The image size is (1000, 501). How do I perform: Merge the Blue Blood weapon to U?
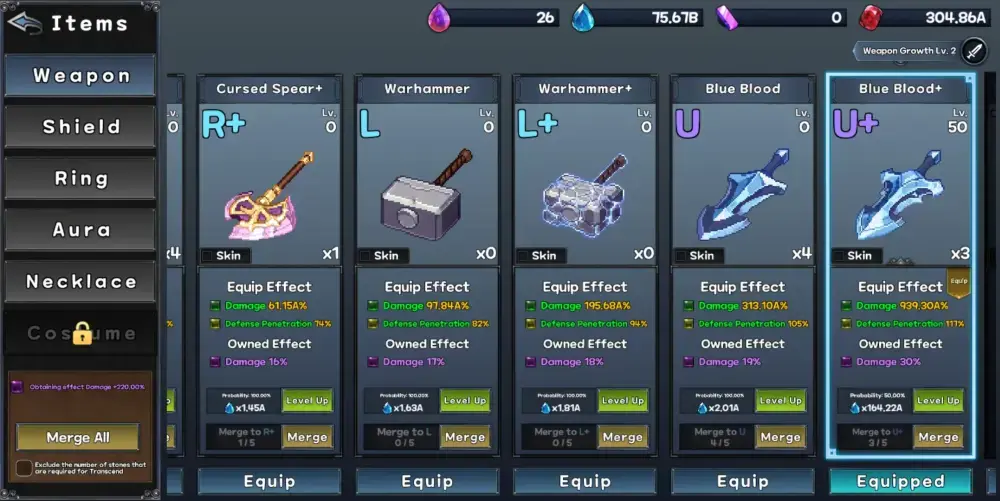pyautogui.click(x=781, y=437)
